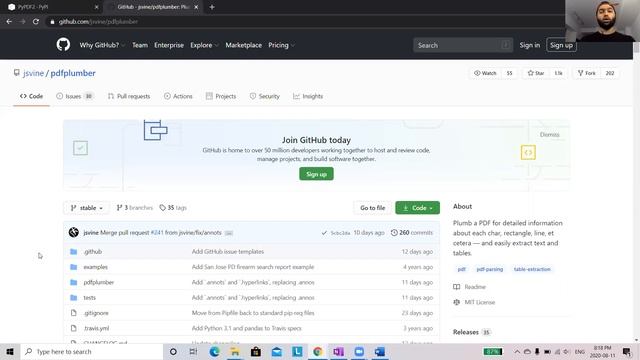
Task: Open the examples folder
Action: click(96, 267)
